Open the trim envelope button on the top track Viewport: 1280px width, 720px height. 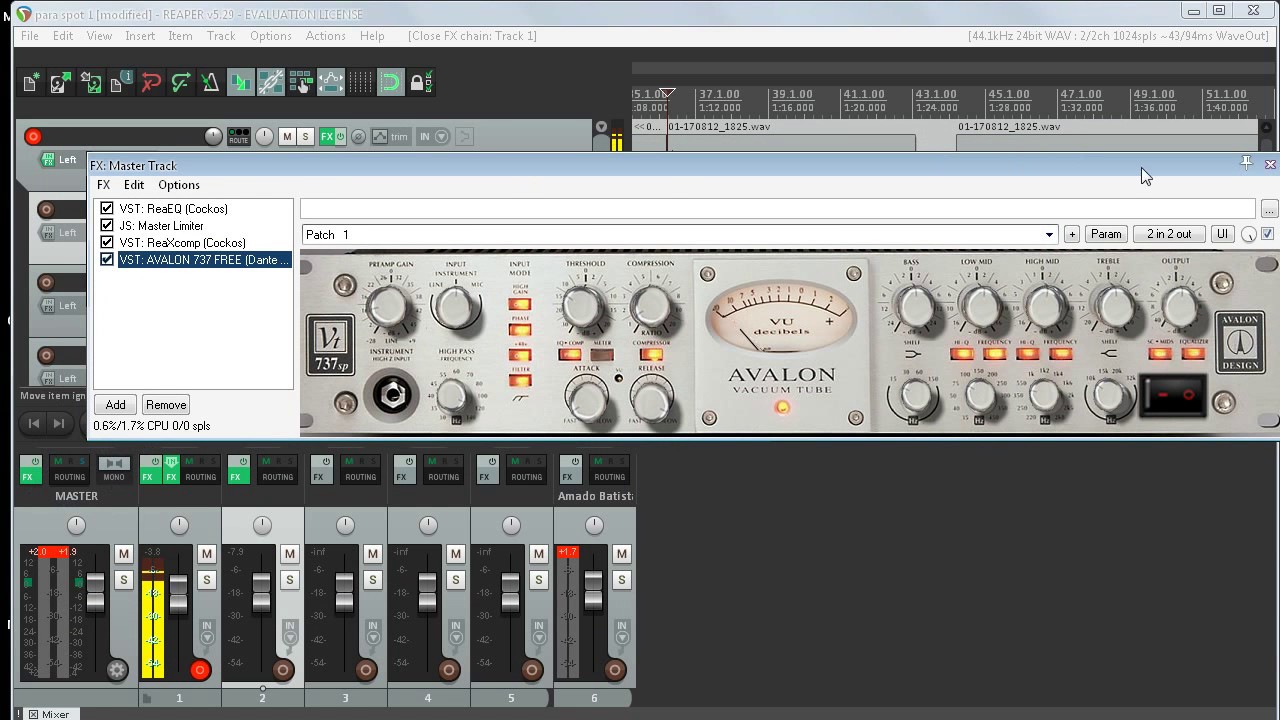tap(391, 137)
